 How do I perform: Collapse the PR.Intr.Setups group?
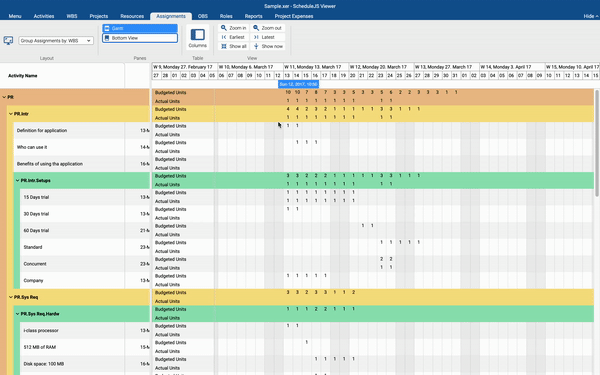pos(17,180)
